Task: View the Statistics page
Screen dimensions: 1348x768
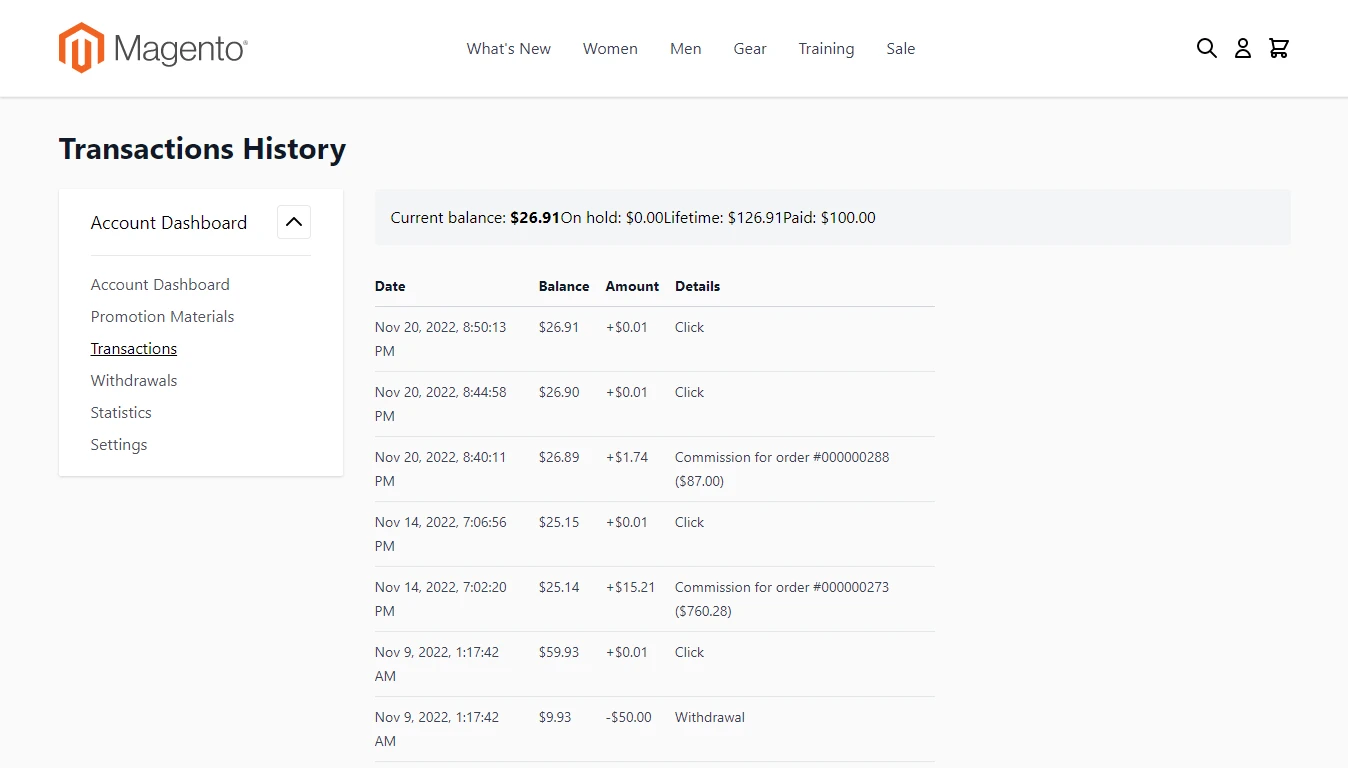Action: click(121, 413)
